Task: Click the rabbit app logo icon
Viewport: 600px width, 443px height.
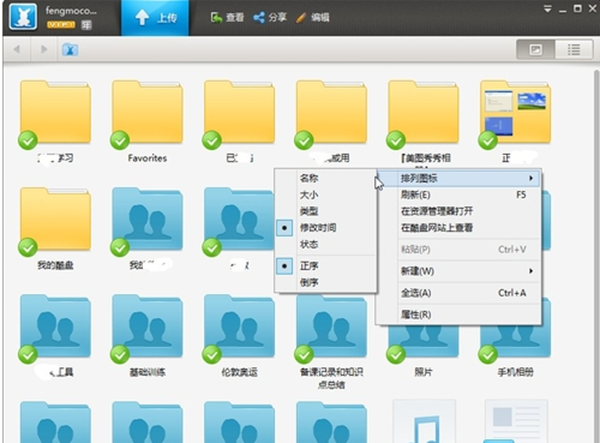Action: [x=23, y=17]
